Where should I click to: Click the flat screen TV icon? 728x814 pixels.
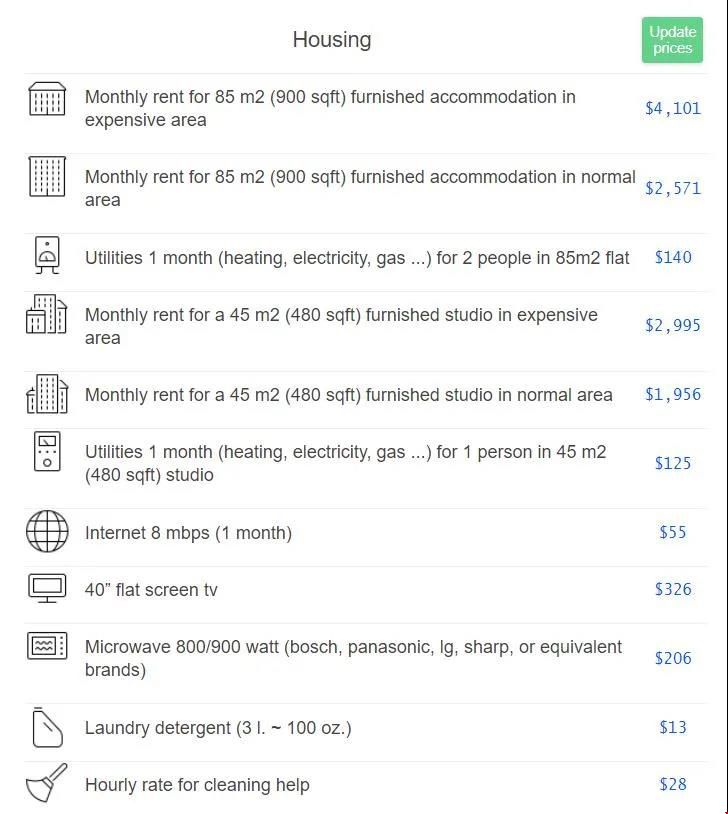pos(47,588)
